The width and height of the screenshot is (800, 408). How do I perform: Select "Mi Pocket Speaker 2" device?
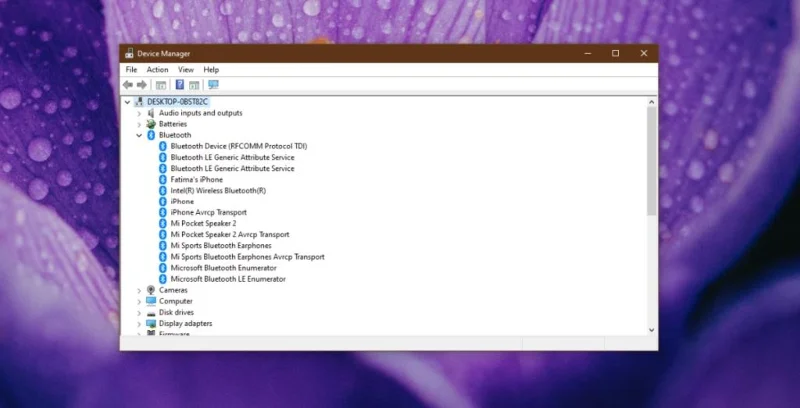coord(203,223)
